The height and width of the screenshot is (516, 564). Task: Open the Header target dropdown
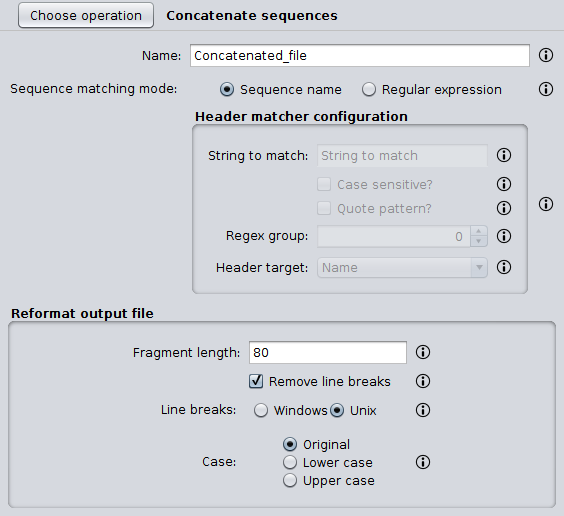(402, 268)
